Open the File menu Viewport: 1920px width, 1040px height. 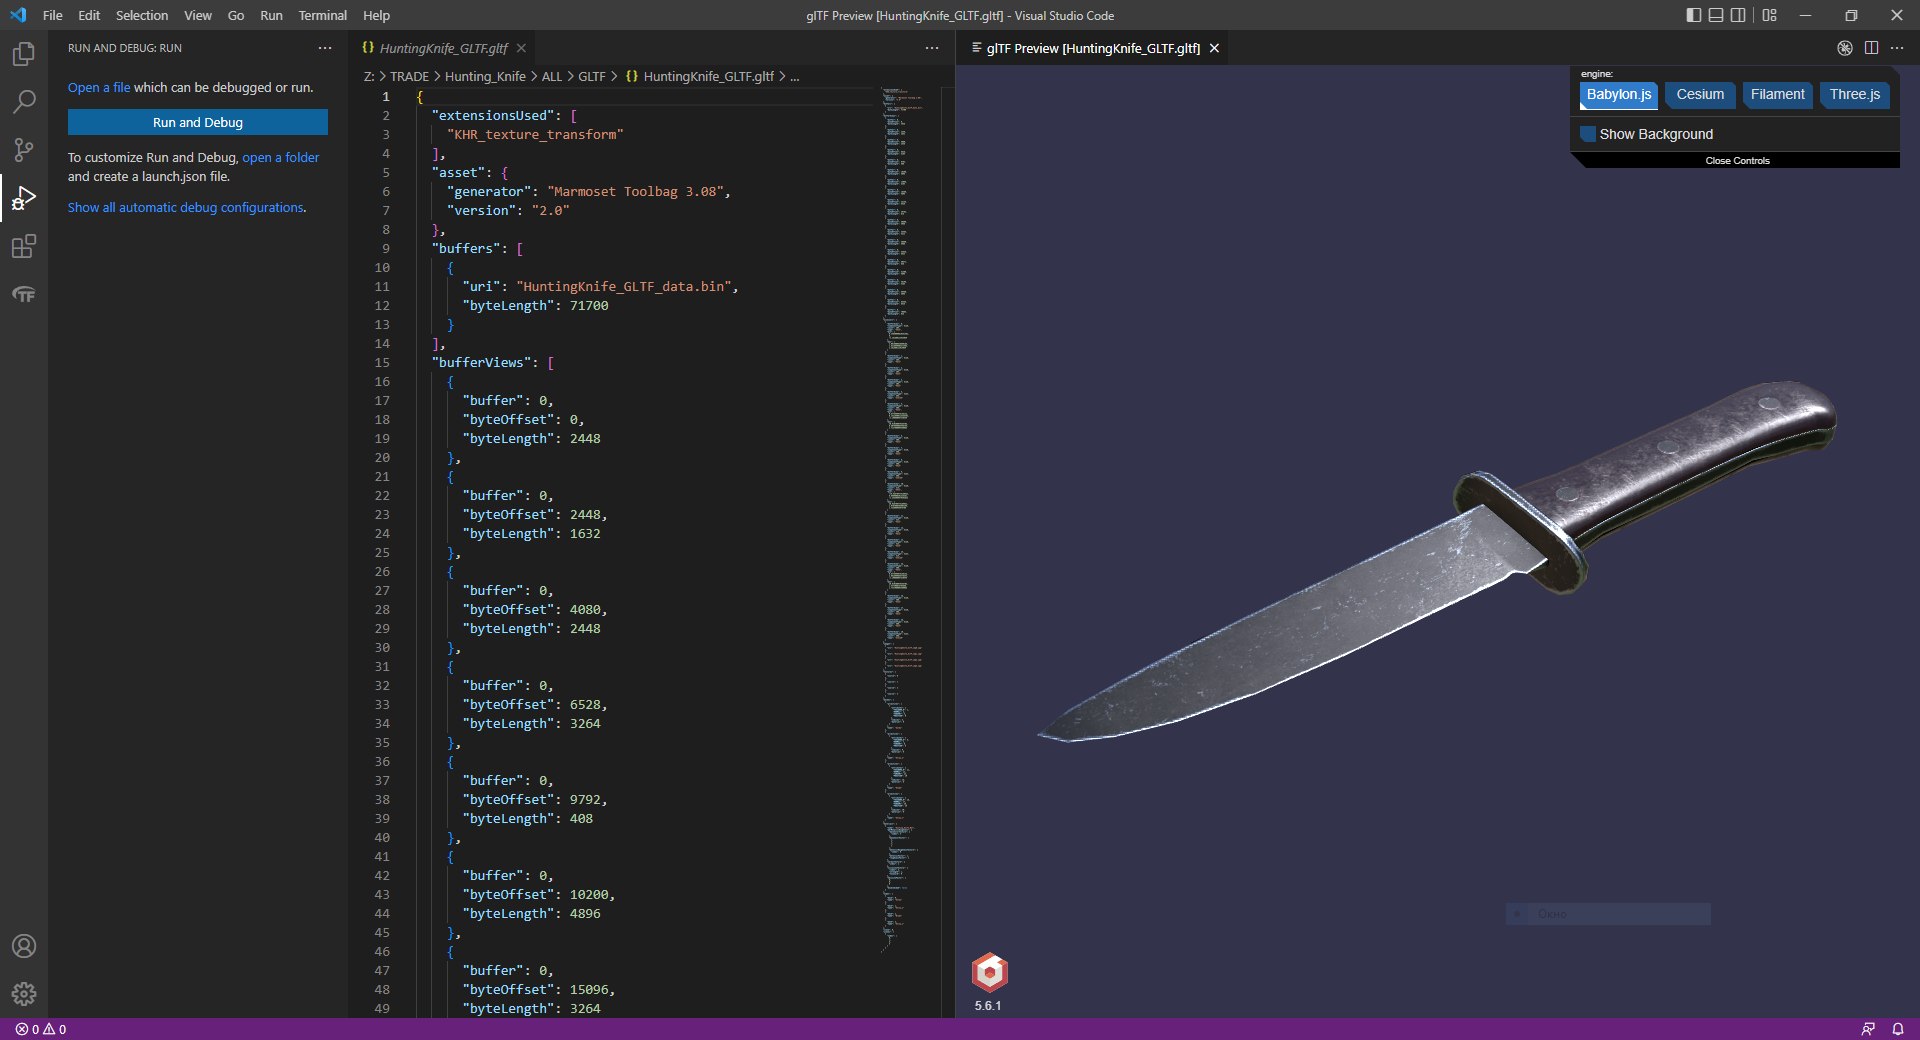coord(53,15)
